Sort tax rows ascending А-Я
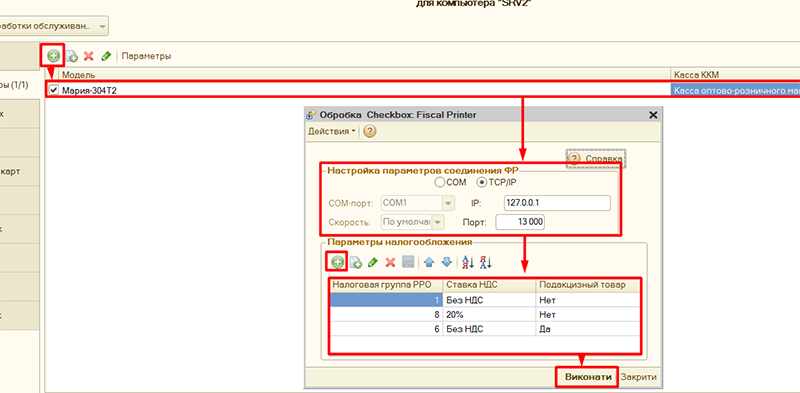Image resolution: width=800 pixels, height=393 pixels. [468, 262]
